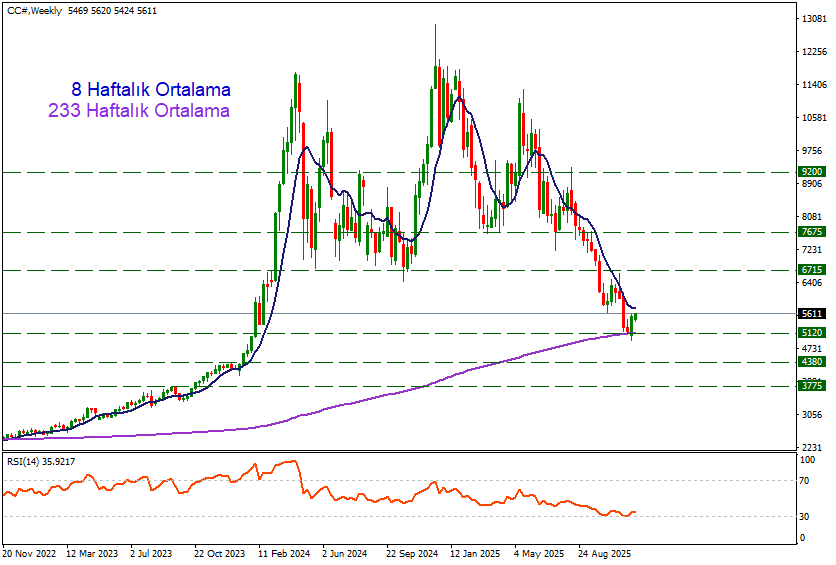Click the 9200 price level tag
The height and width of the screenshot is (565, 836).
811,172
